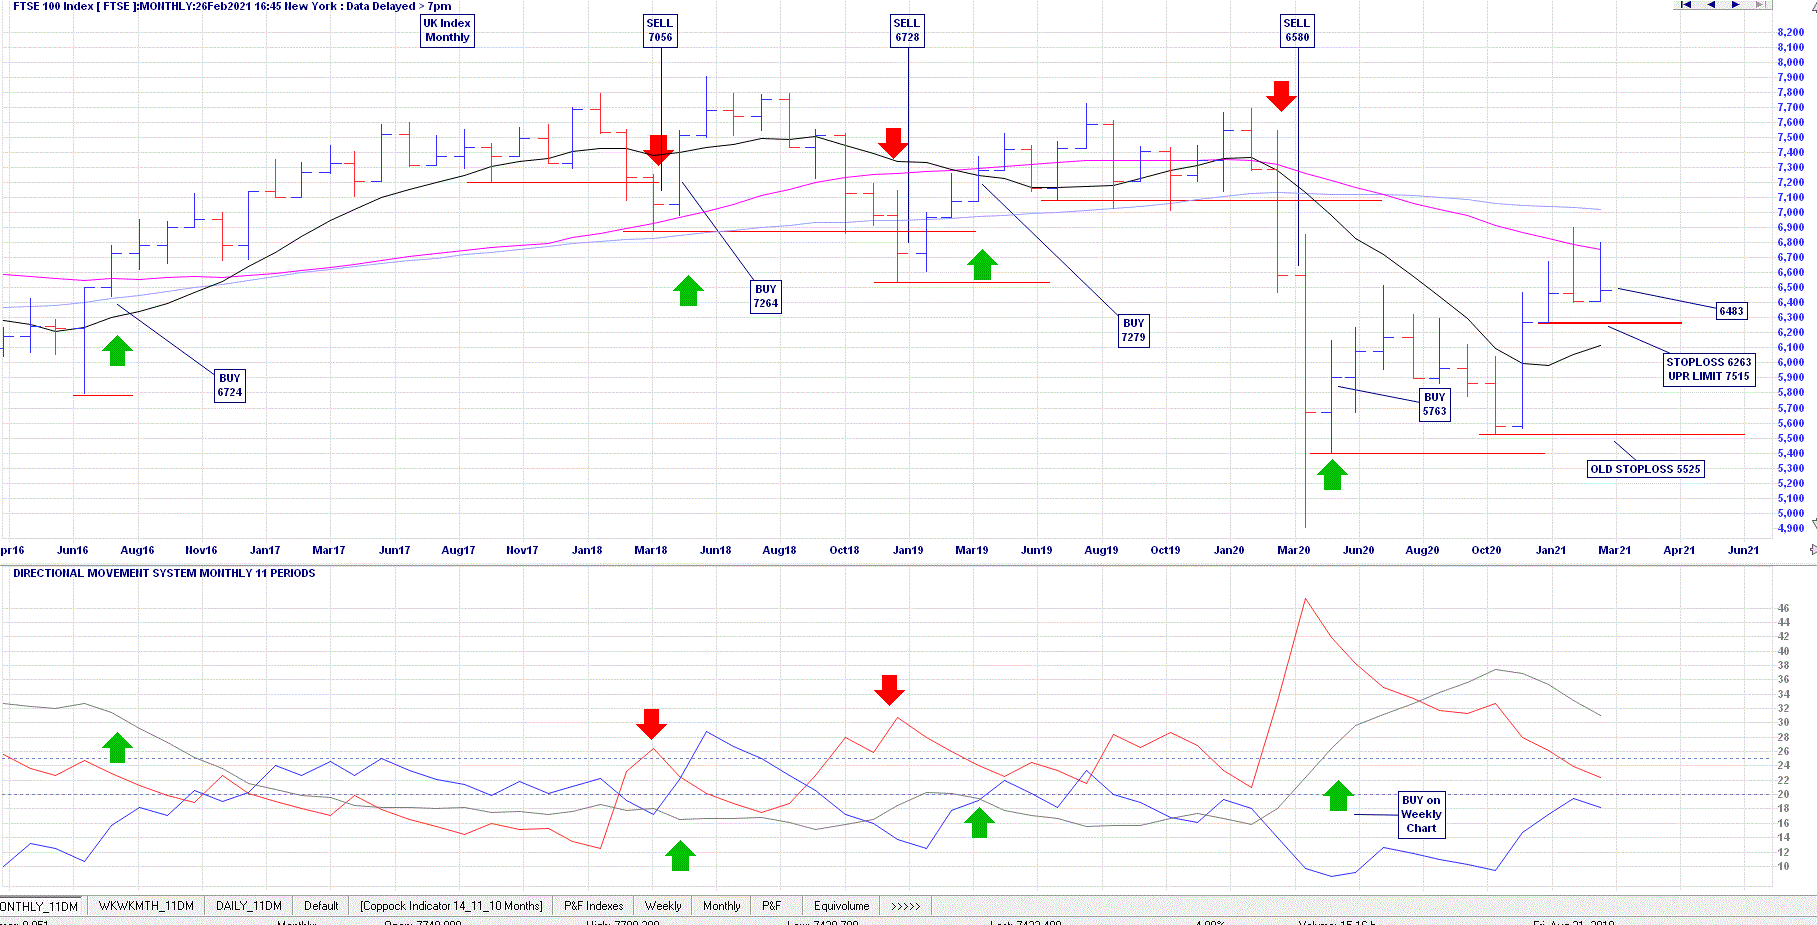The height and width of the screenshot is (925, 1817).
Task: Select the SELL 6580 annotation box
Action: (1297, 30)
